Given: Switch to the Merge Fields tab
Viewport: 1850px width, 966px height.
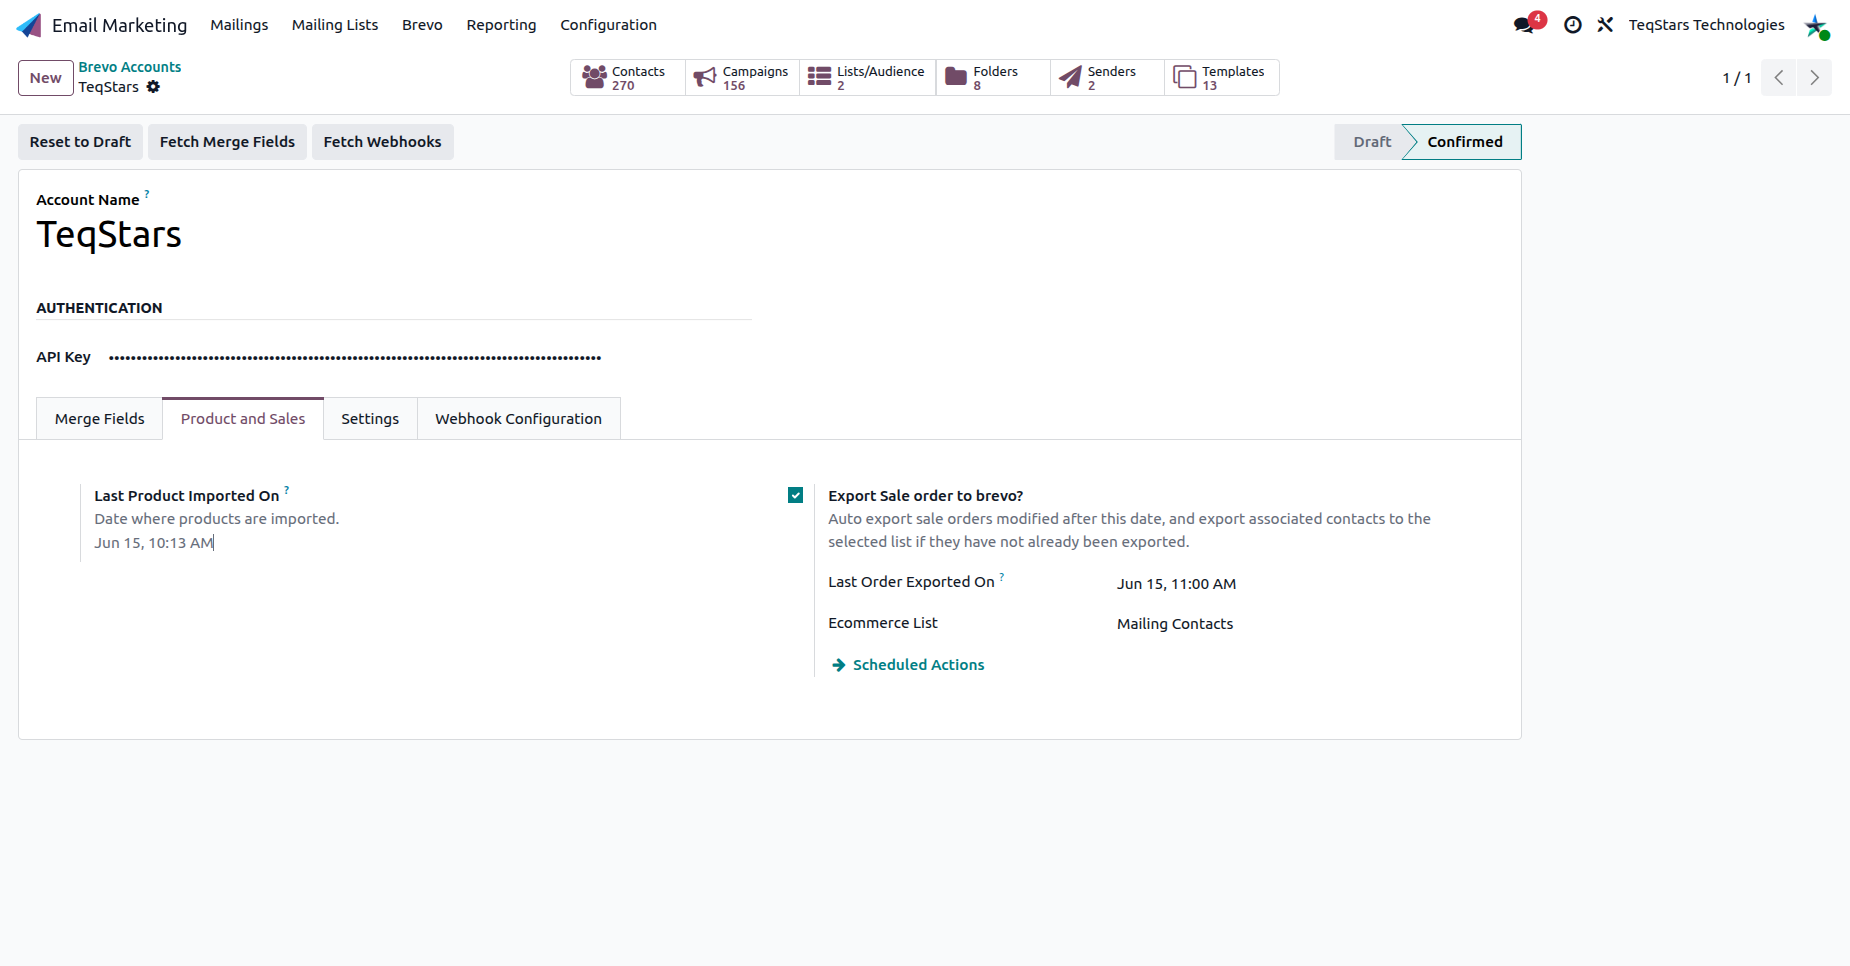Looking at the screenshot, I should click(x=100, y=419).
